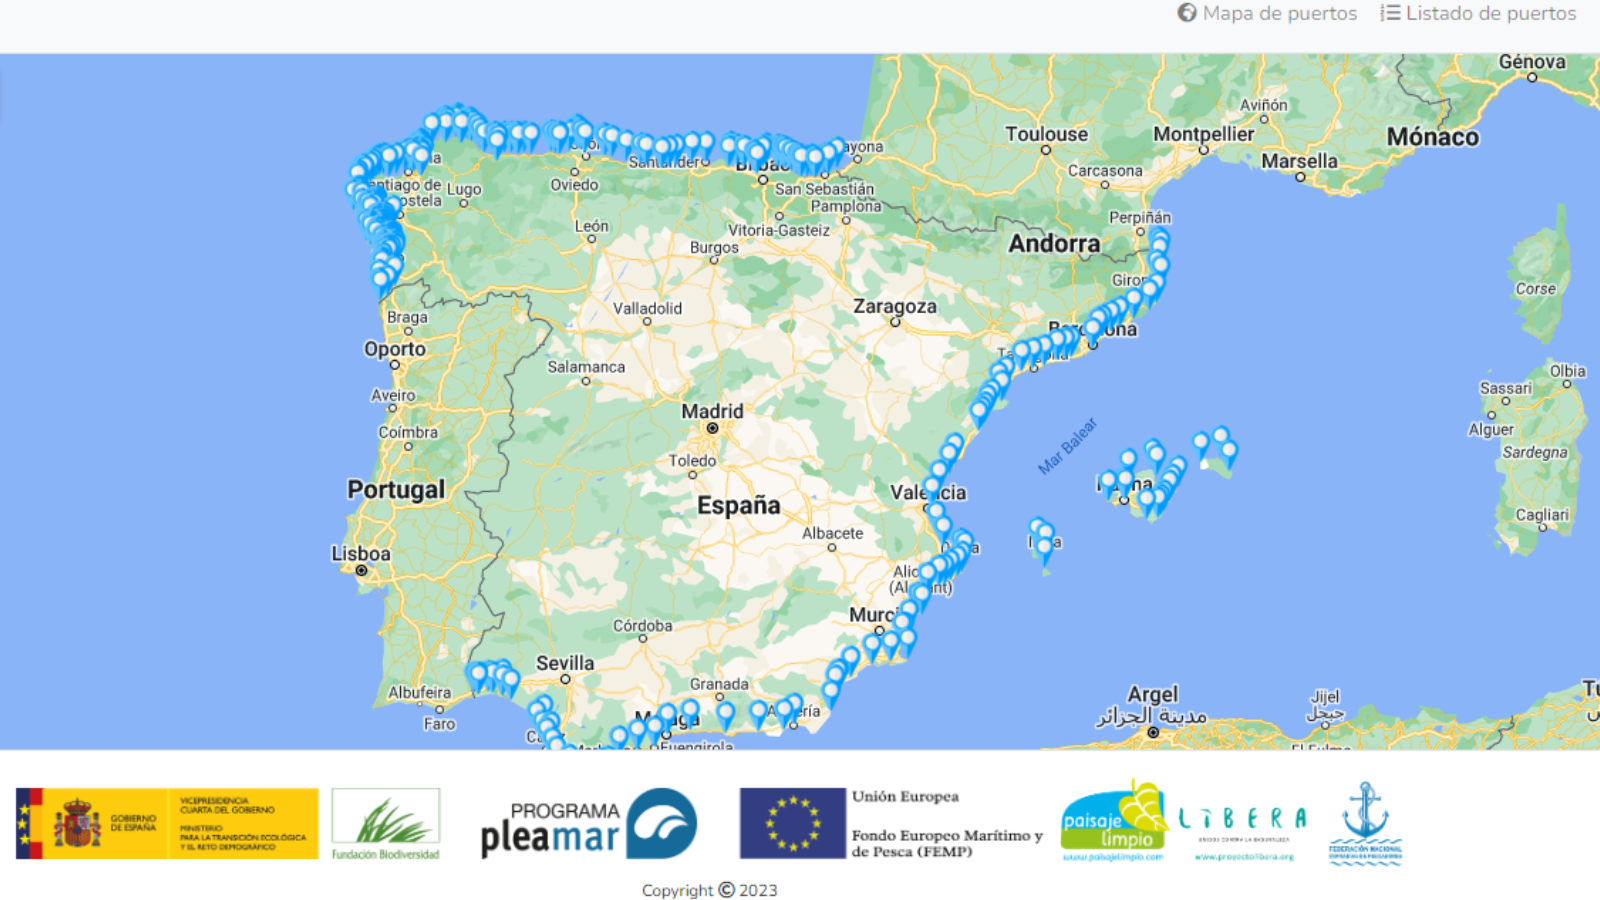Select the westernmost marker on Mallorca

pyautogui.click(x=1108, y=482)
